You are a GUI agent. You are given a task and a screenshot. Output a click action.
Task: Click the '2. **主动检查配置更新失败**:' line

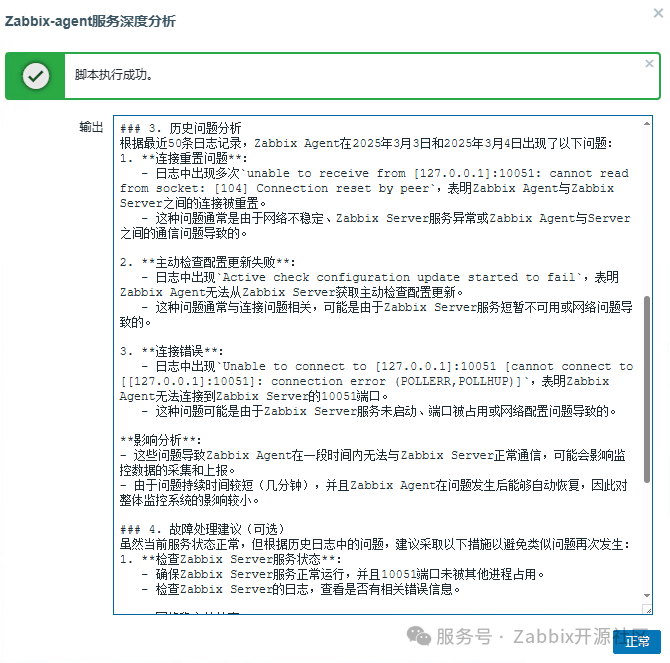(x=207, y=262)
